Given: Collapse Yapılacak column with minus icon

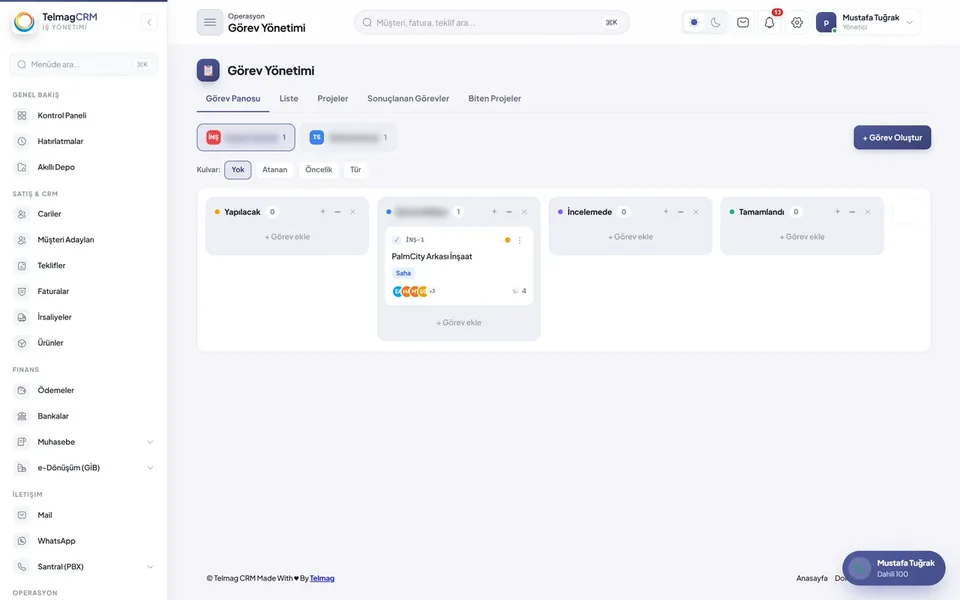Looking at the screenshot, I should point(337,212).
